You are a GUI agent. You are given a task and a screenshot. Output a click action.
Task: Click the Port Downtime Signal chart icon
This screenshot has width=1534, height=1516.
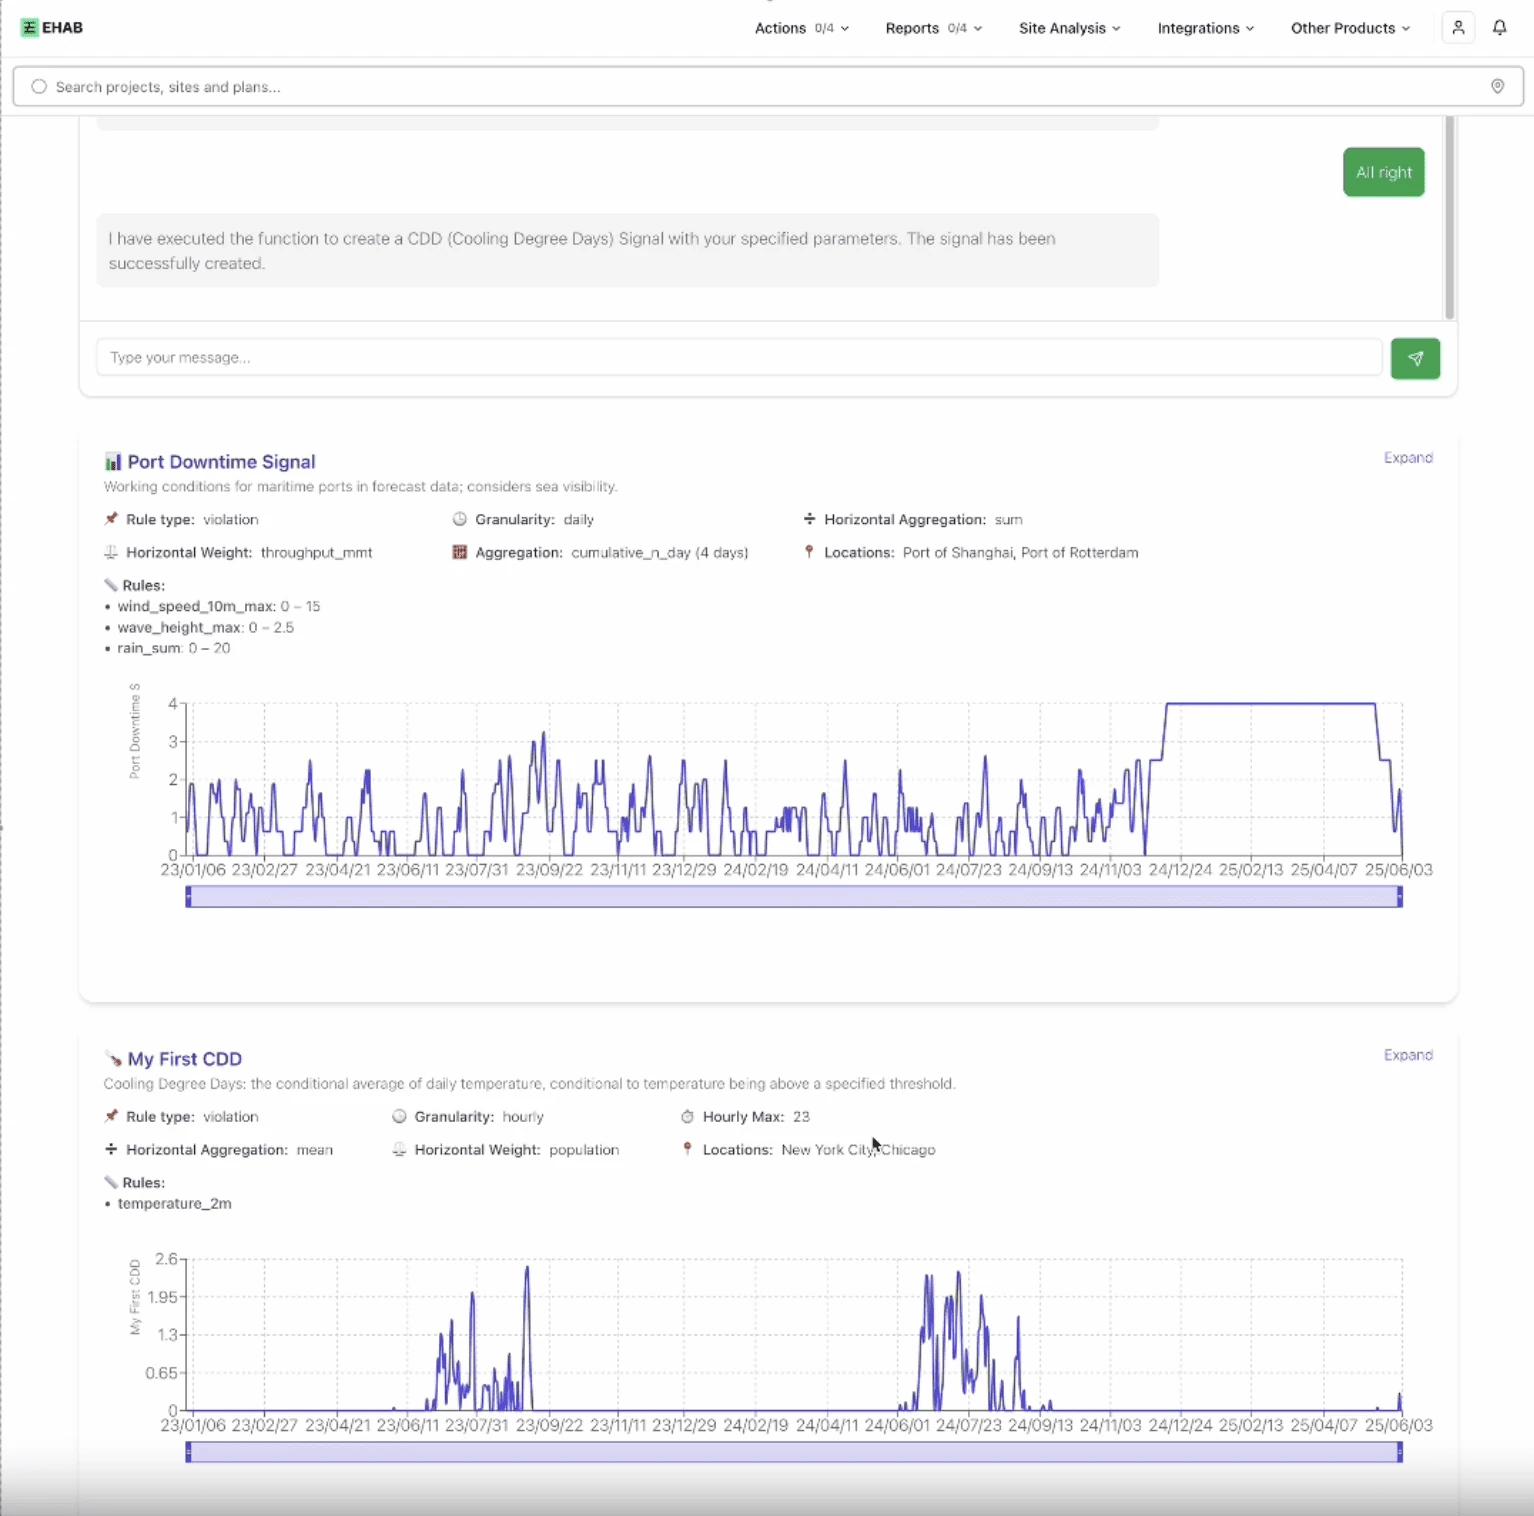tap(112, 462)
